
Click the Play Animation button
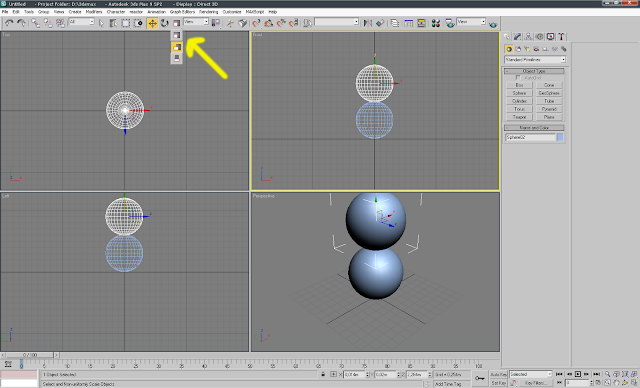(x=578, y=374)
